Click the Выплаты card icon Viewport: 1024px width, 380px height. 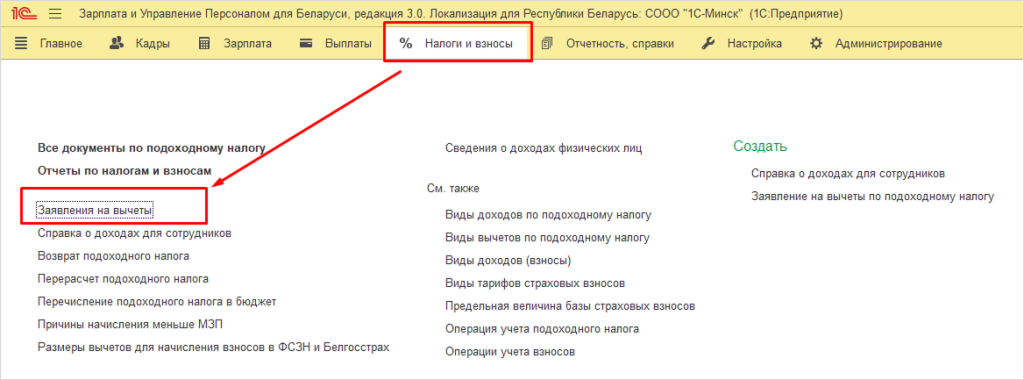tap(306, 44)
